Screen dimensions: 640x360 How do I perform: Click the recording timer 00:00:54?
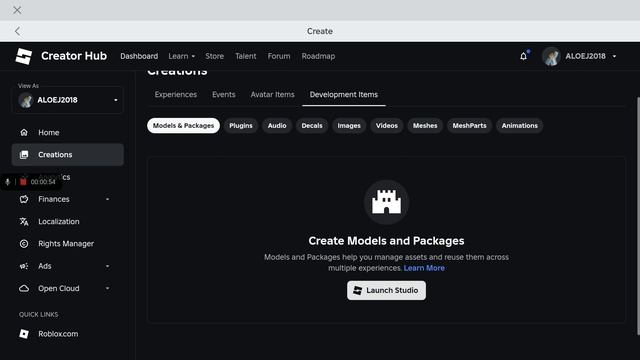pyautogui.click(x=43, y=182)
